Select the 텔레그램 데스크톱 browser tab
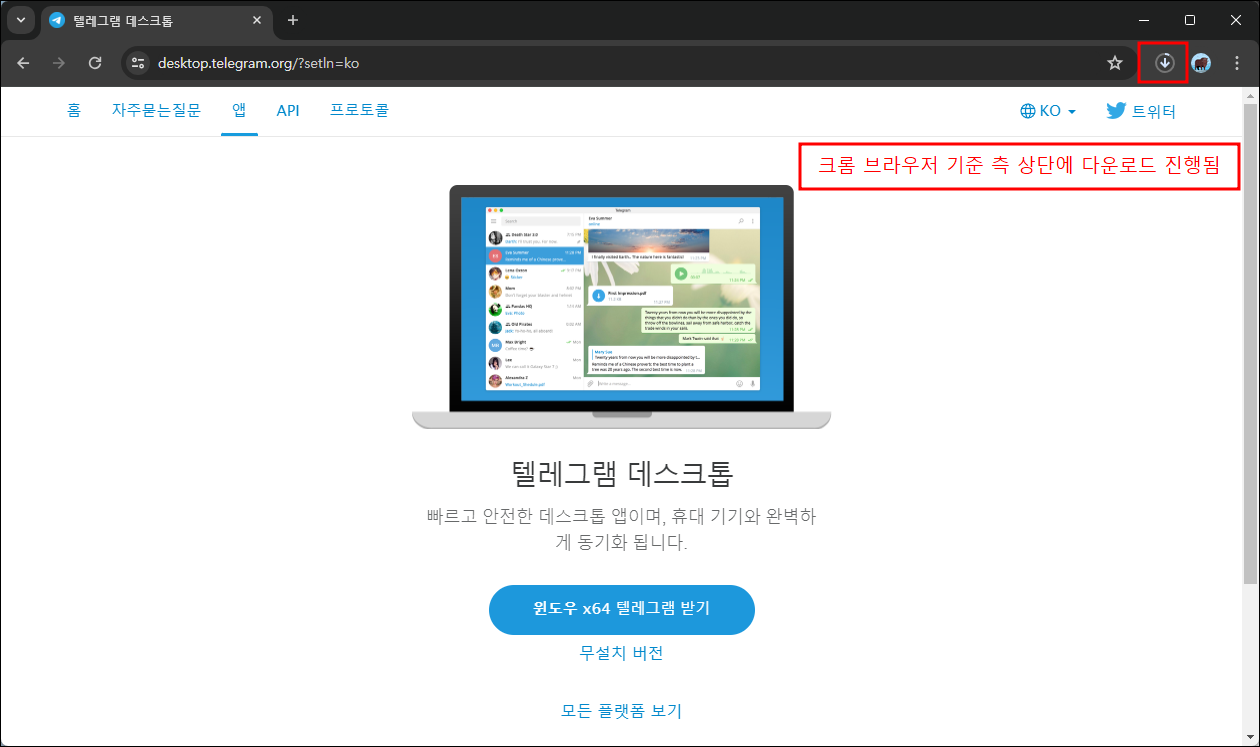 click(x=157, y=20)
